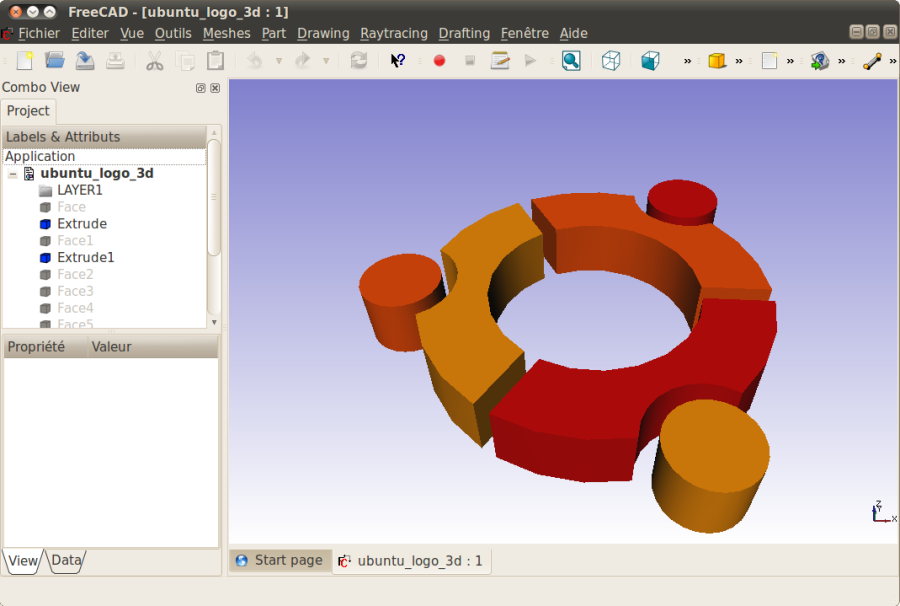Click the Labels & Attributs column header

[x=104, y=137]
